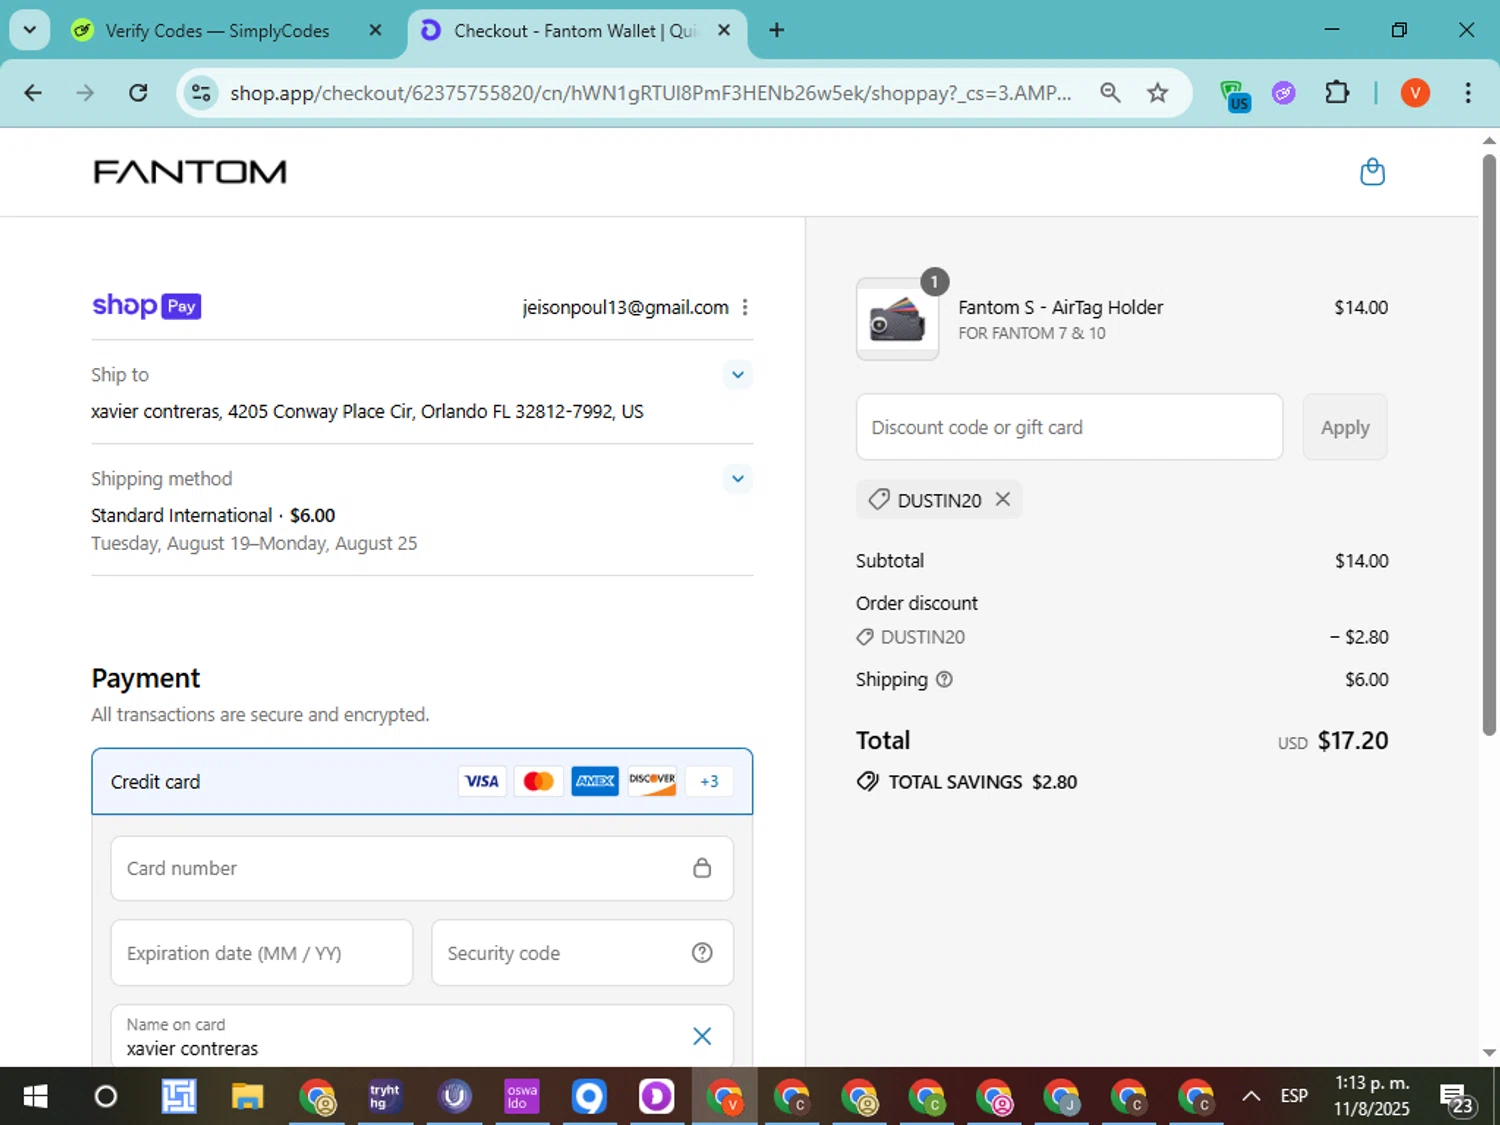This screenshot has width=1500, height=1125.
Task: Go back to the previous page
Action: [33, 93]
